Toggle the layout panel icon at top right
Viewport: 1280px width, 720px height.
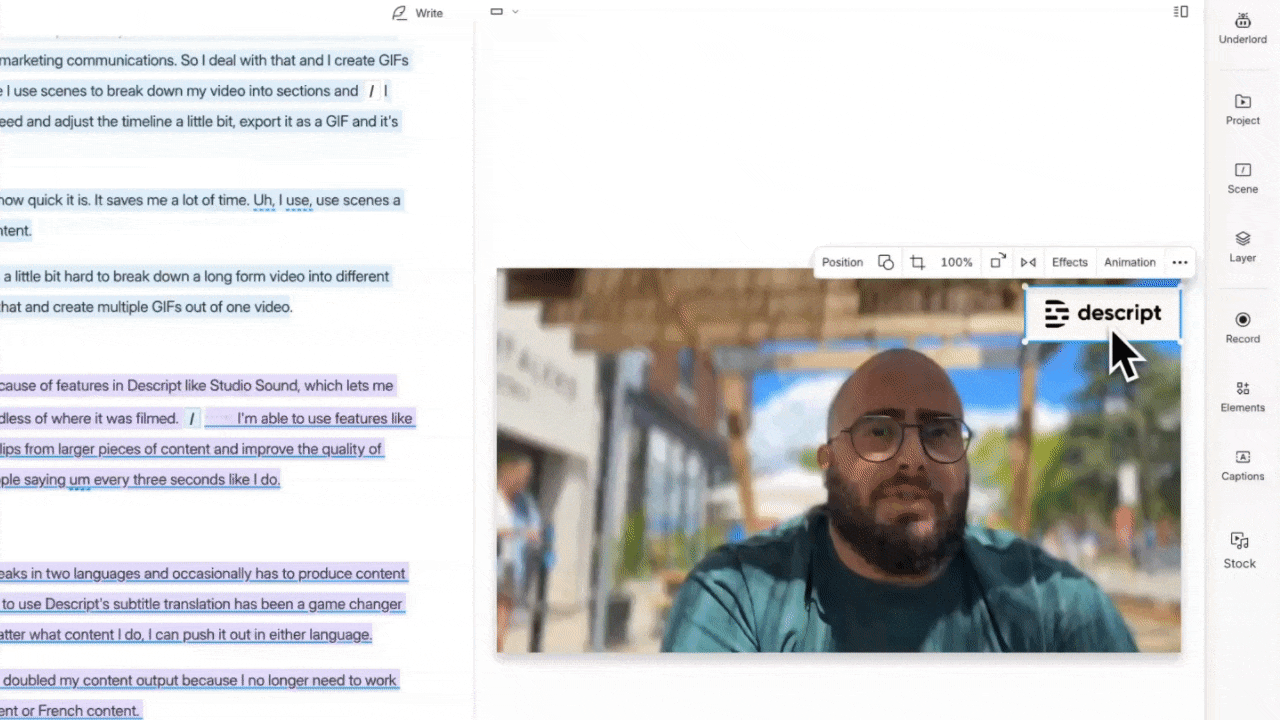point(1181,12)
